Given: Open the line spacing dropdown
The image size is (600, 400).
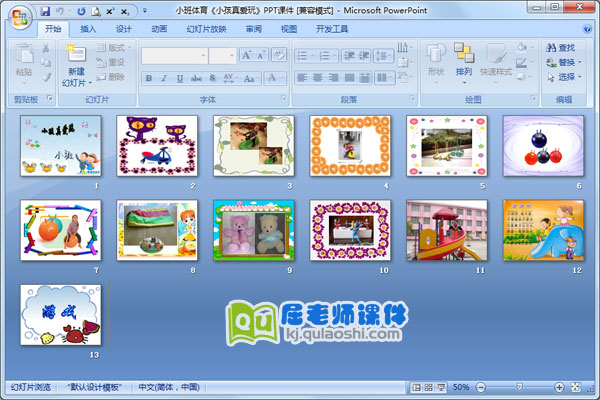Looking at the screenshot, I should click(x=383, y=56).
